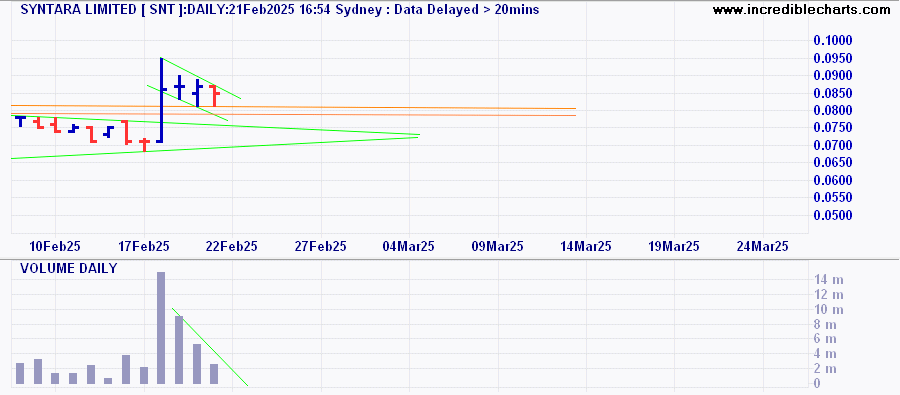Screen dimensions: 900x395
Task: Click the 04Mar25 date label
Action: [409, 246]
